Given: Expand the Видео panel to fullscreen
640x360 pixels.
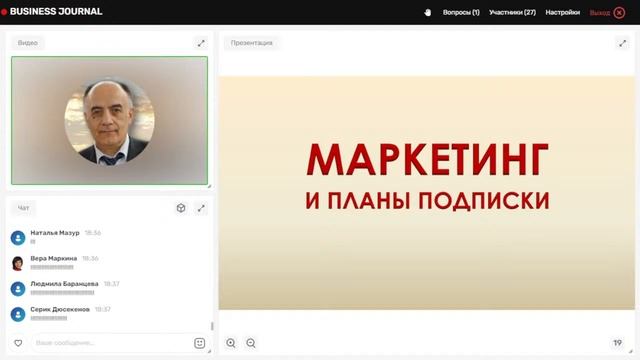Looking at the screenshot, I should point(201,43).
